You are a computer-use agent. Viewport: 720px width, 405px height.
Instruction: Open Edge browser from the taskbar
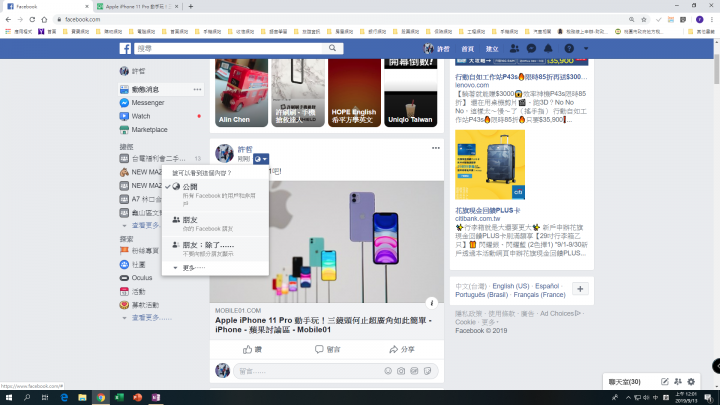(x=64, y=398)
